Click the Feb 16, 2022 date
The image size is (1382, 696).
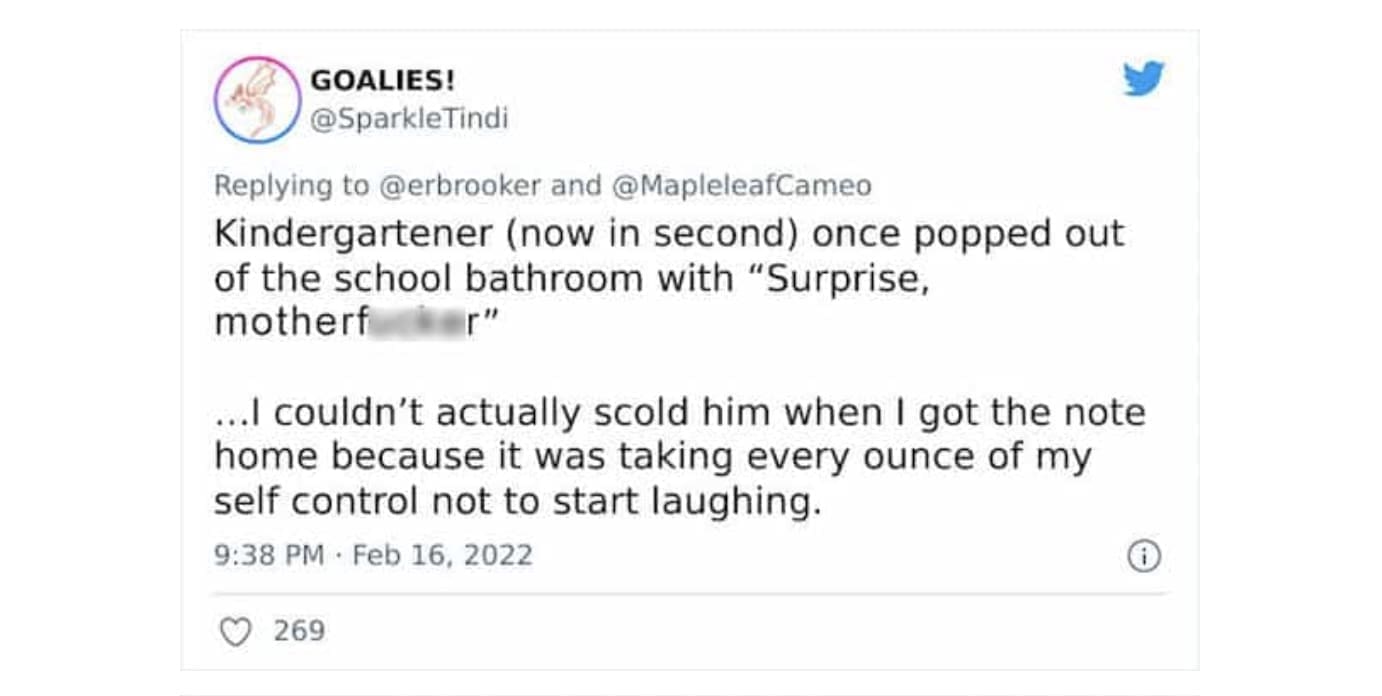[443, 555]
